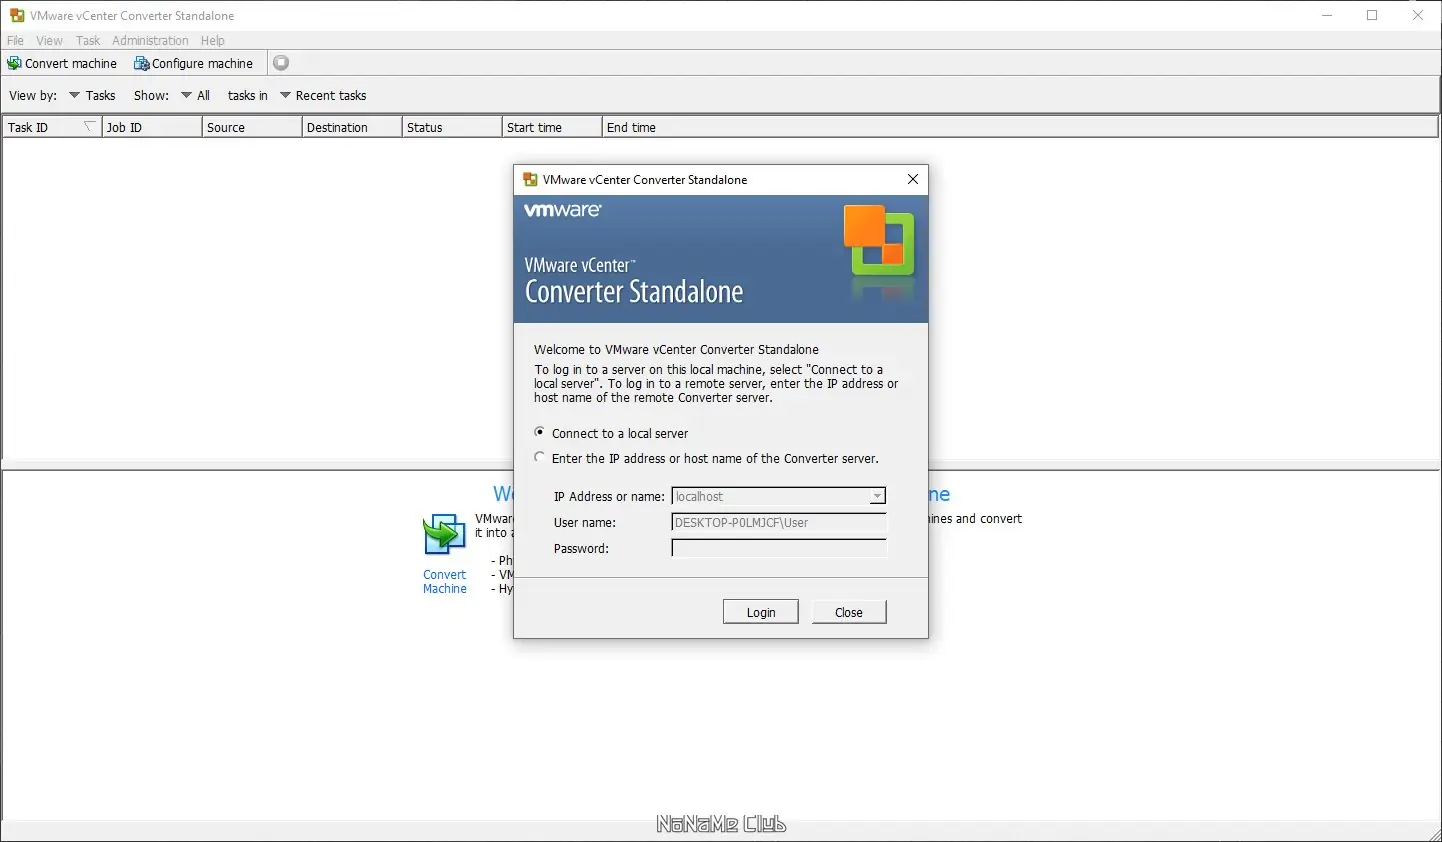
Task: Open the Administration menu
Action: click(150, 41)
